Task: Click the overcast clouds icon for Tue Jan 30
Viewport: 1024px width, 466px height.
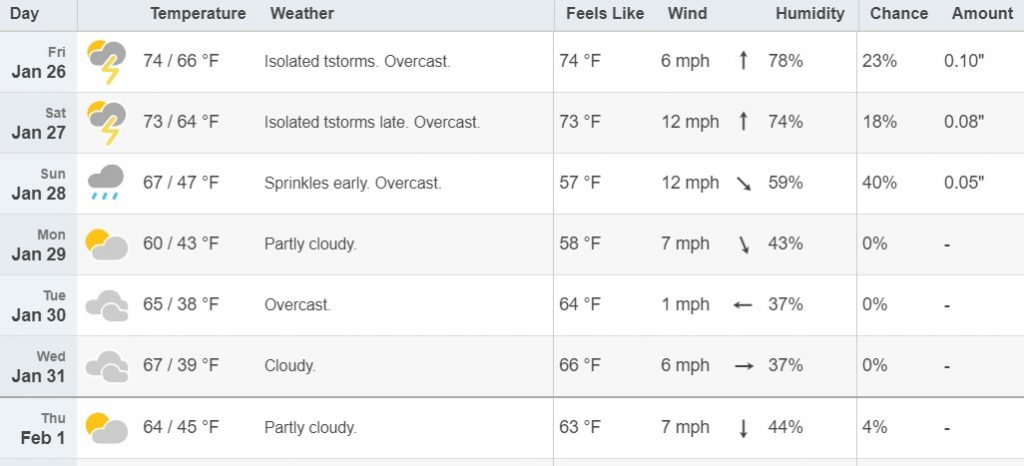Action: [x=106, y=305]
